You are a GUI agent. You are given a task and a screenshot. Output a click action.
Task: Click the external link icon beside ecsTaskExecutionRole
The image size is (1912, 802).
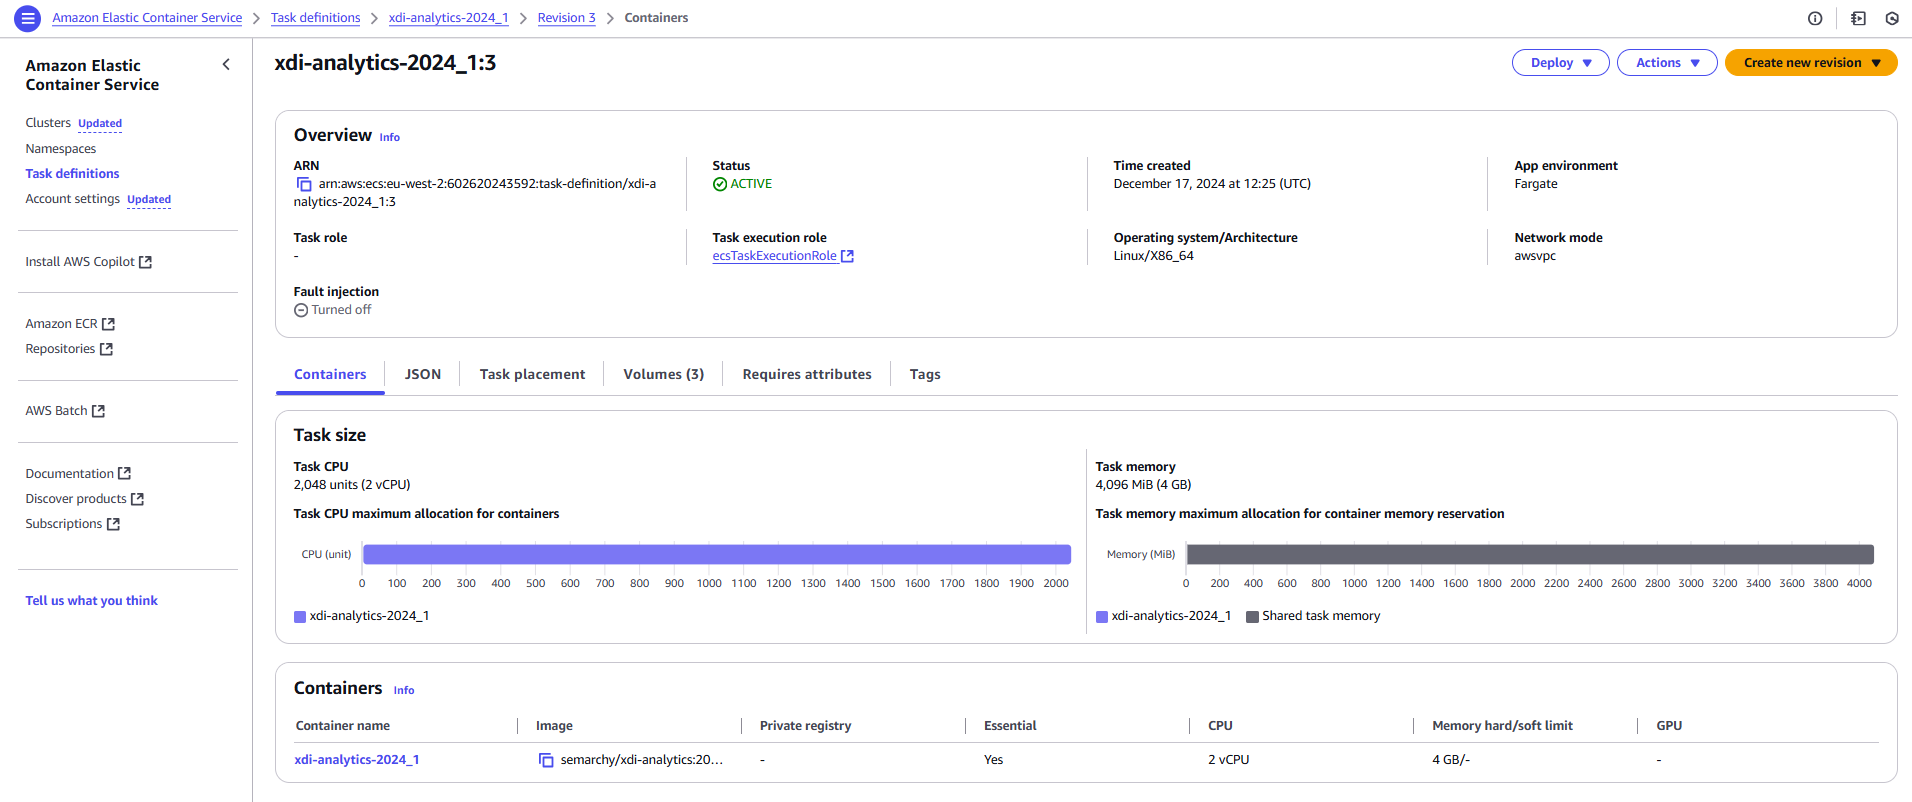coord(848,256)
